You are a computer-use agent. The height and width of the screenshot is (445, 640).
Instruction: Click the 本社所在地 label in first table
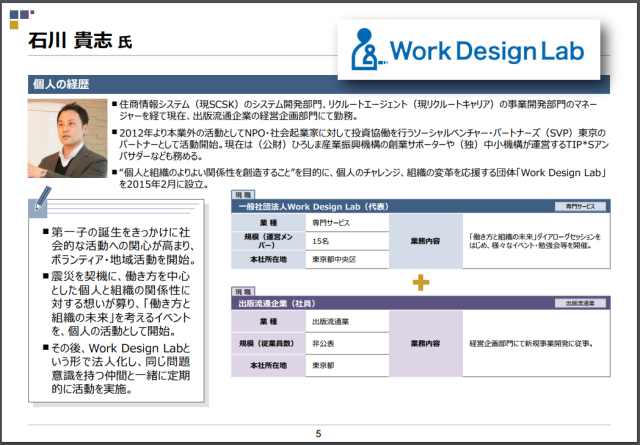(268, 259)
